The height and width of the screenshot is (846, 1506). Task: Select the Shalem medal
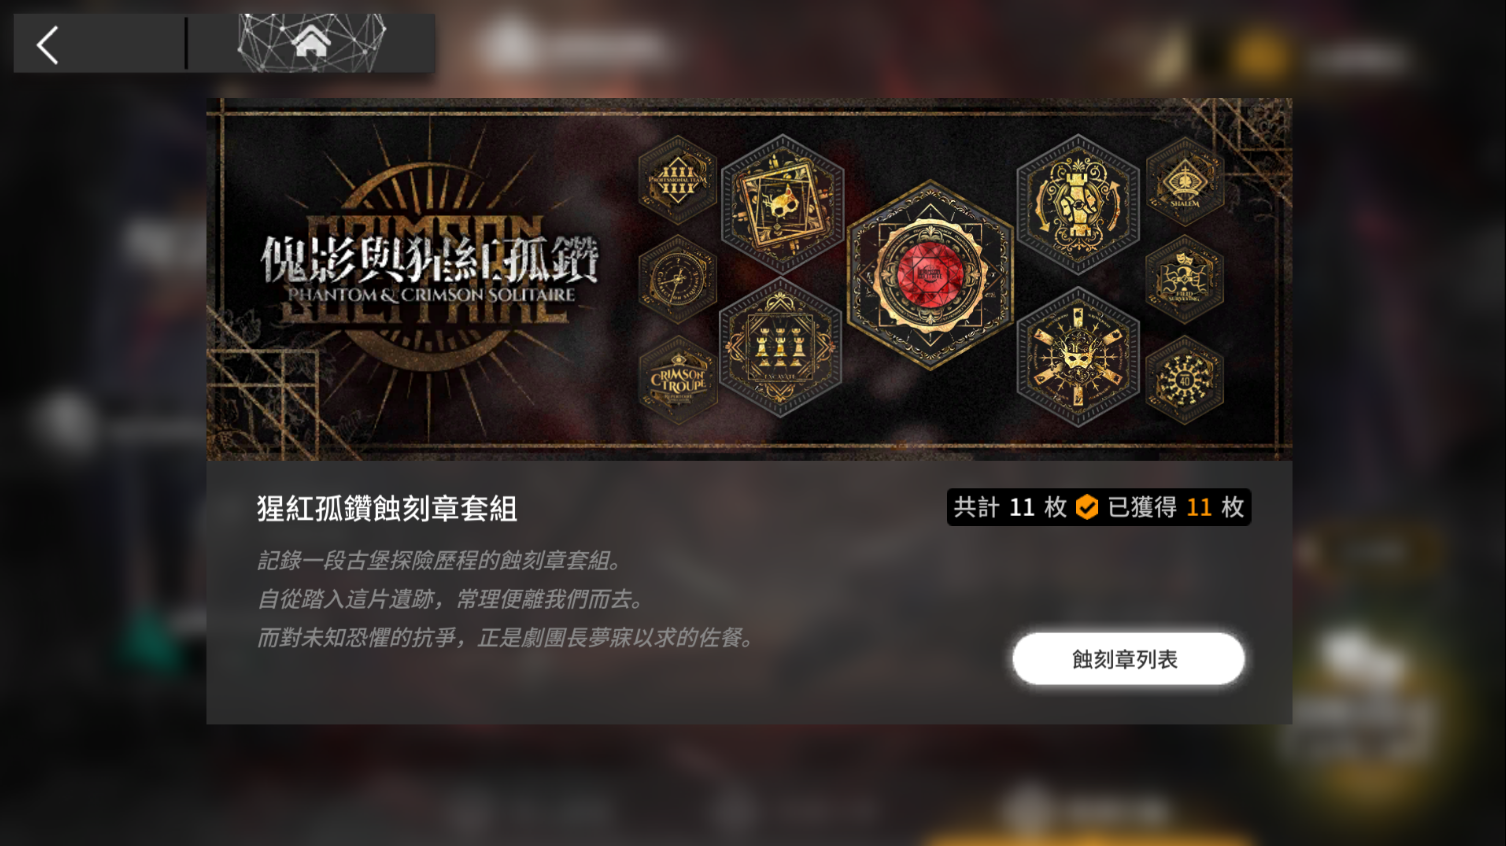(x=1185, y=181)
